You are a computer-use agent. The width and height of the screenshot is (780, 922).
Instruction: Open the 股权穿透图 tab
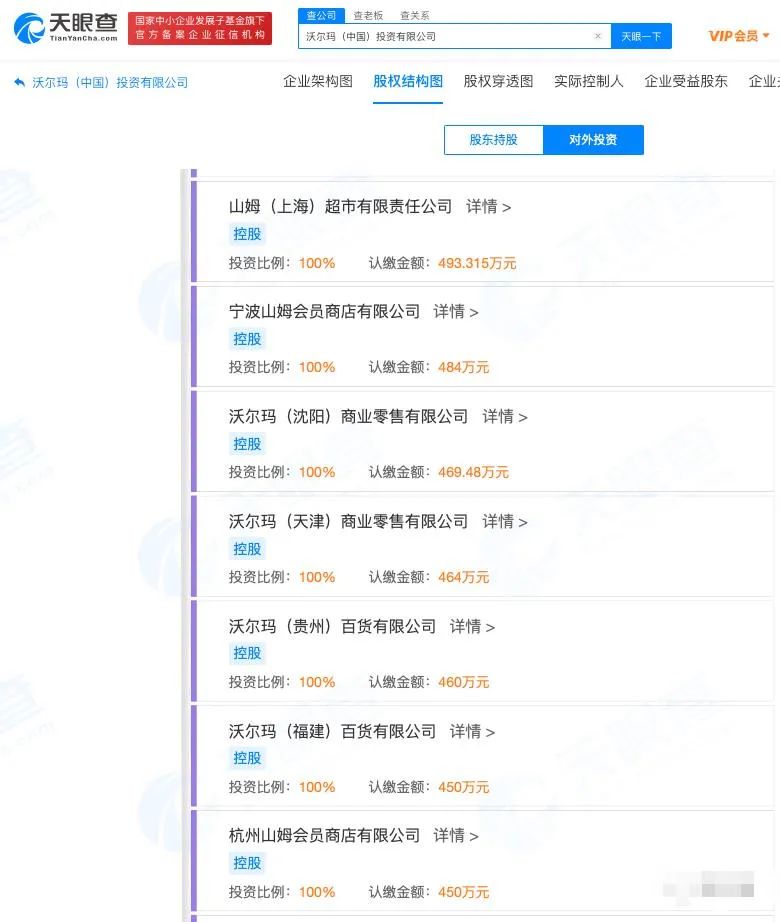pos(498,81)
